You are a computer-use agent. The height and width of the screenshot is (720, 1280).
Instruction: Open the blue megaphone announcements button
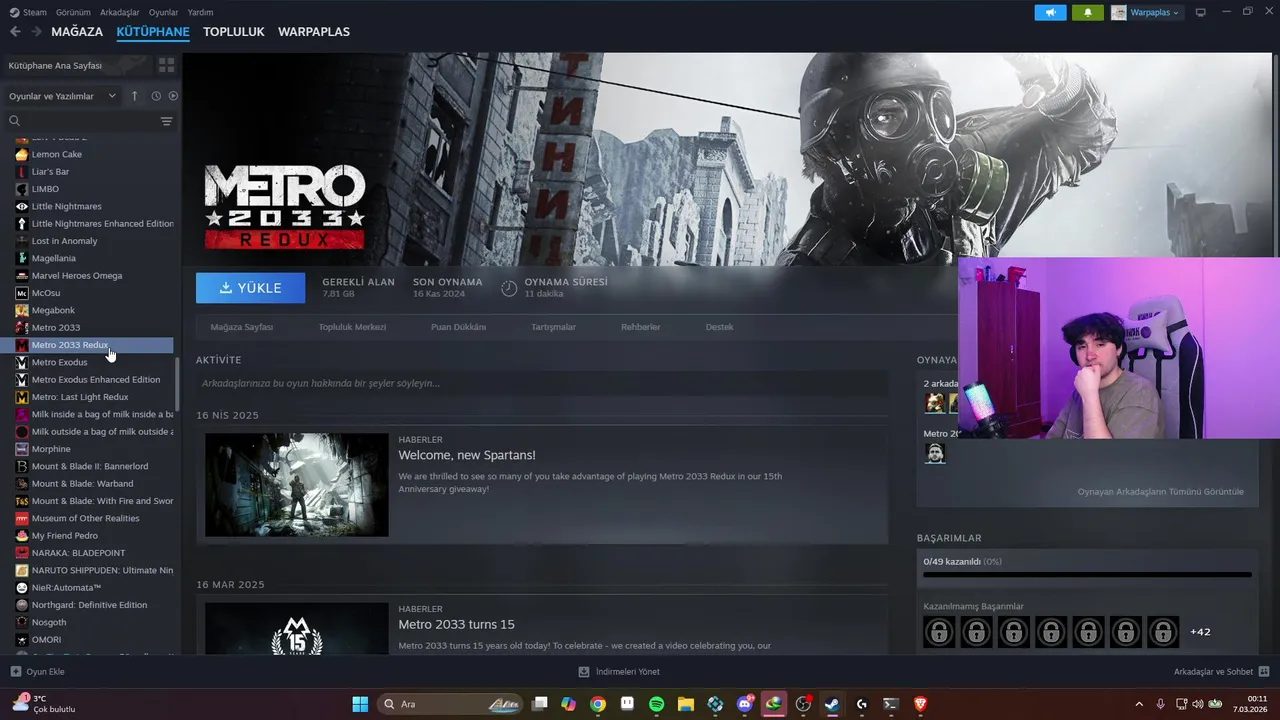(x=1050, y=12)
